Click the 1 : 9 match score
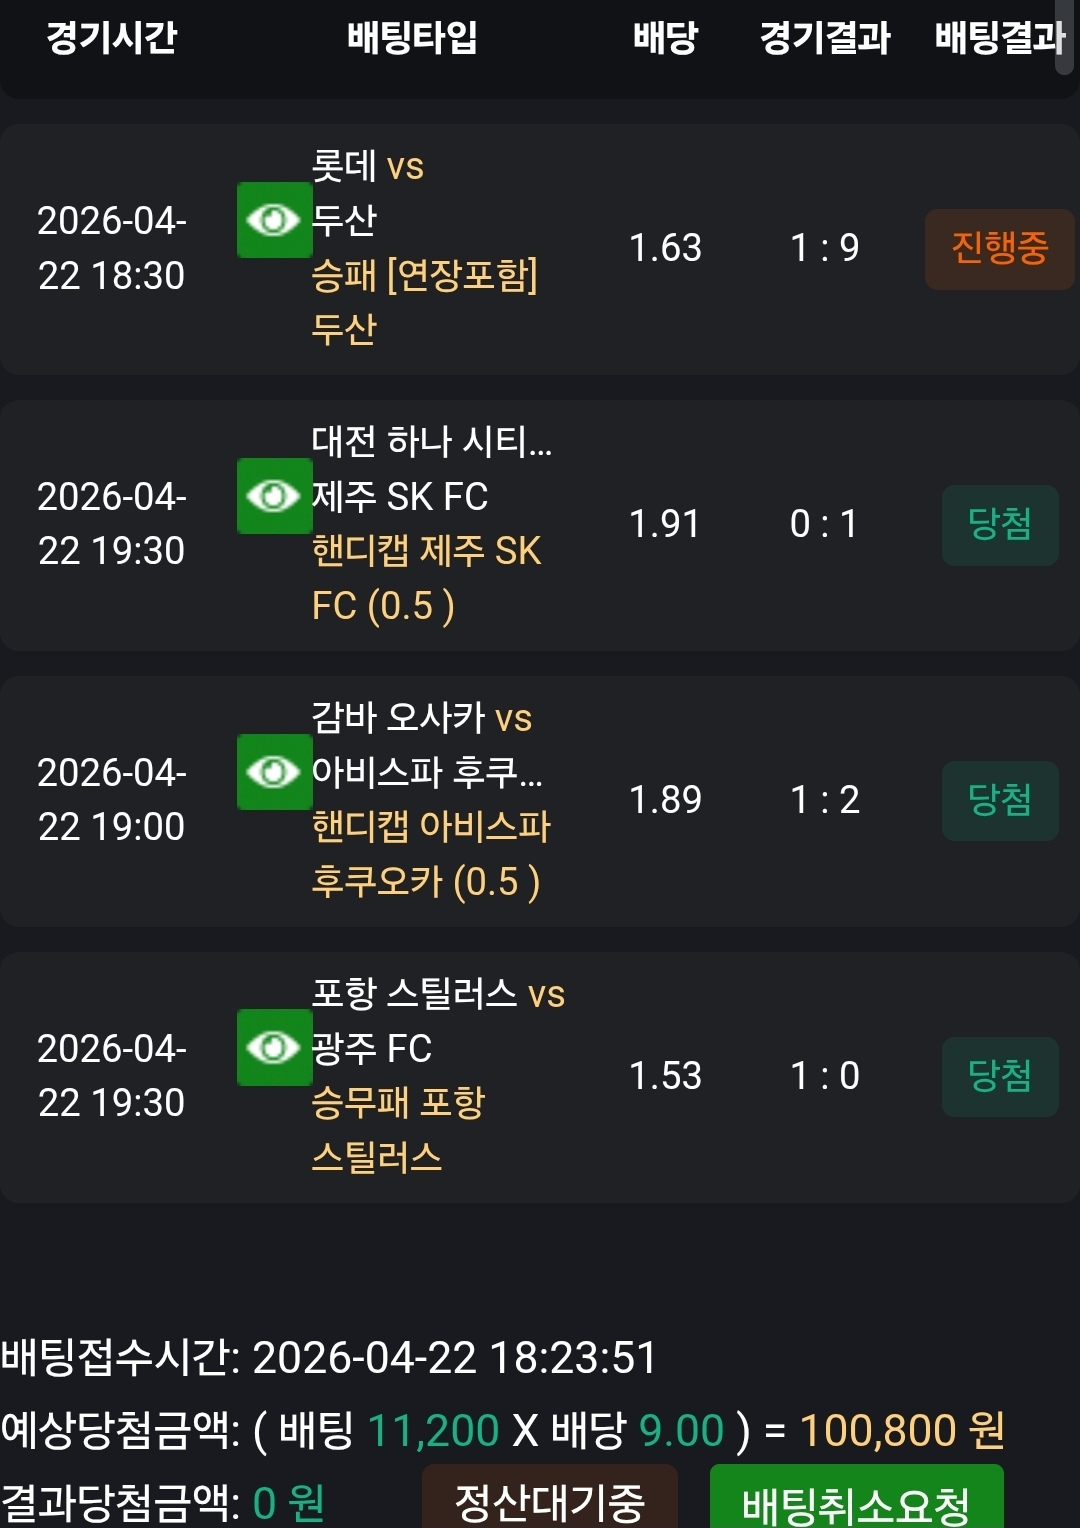 point(824,248)
